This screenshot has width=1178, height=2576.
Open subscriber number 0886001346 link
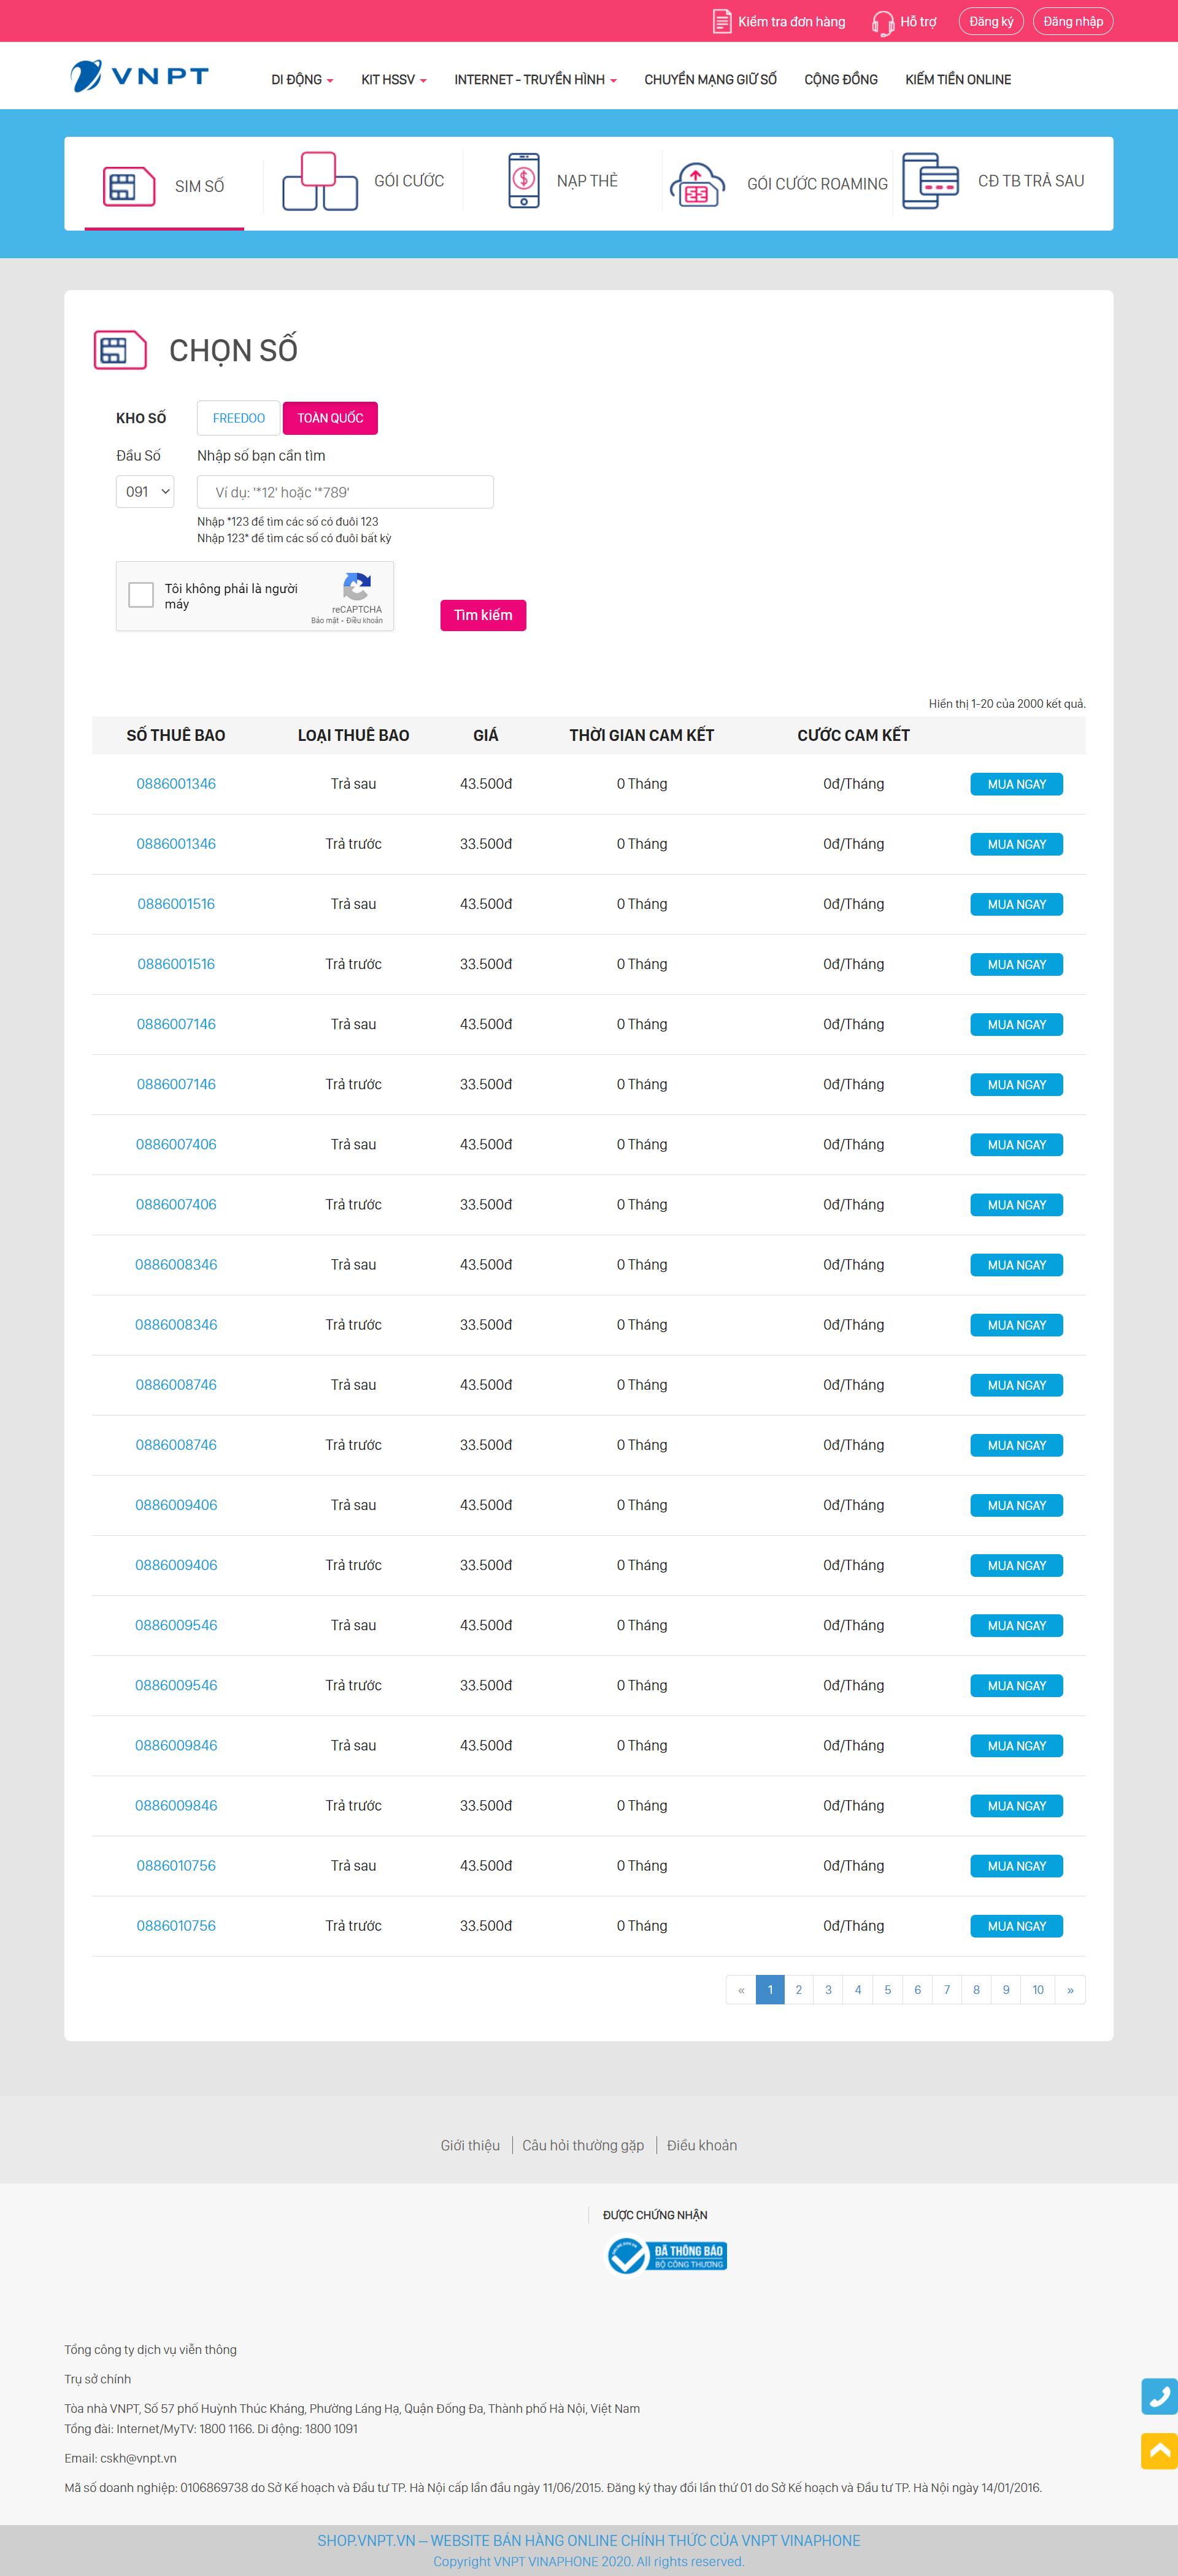coord(176,783)
